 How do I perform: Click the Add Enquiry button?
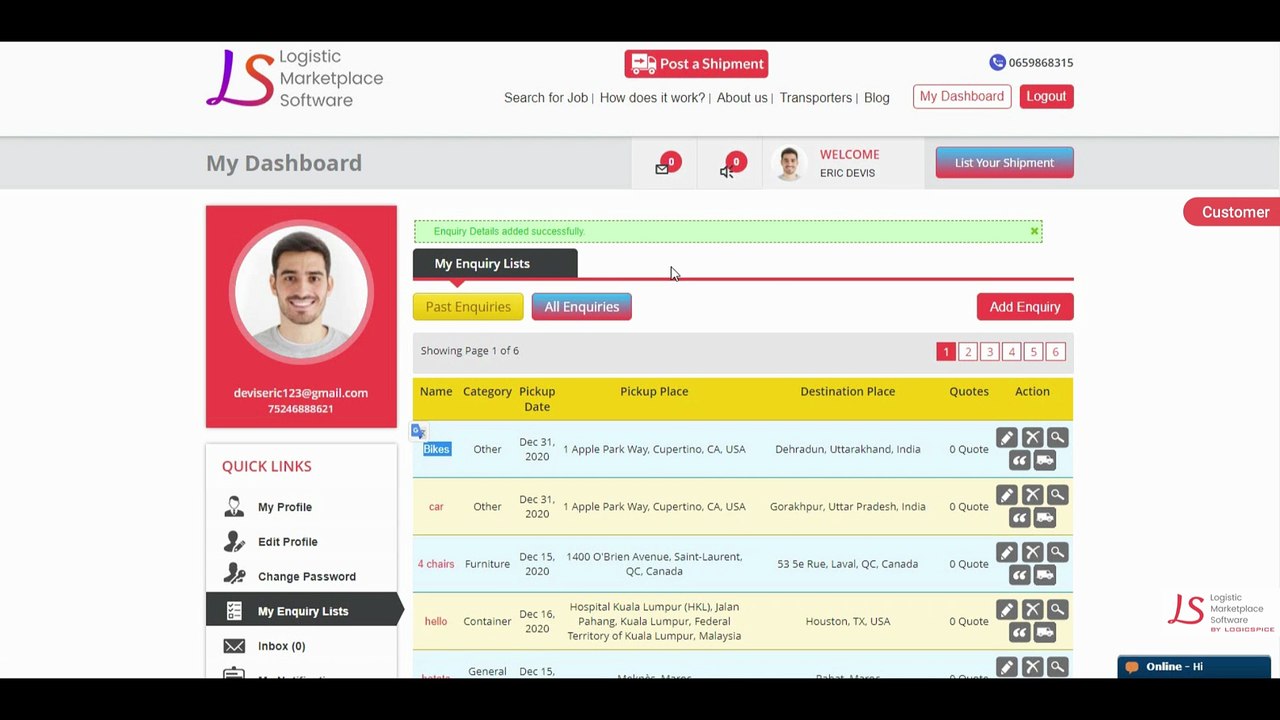tap(1025, 307)
